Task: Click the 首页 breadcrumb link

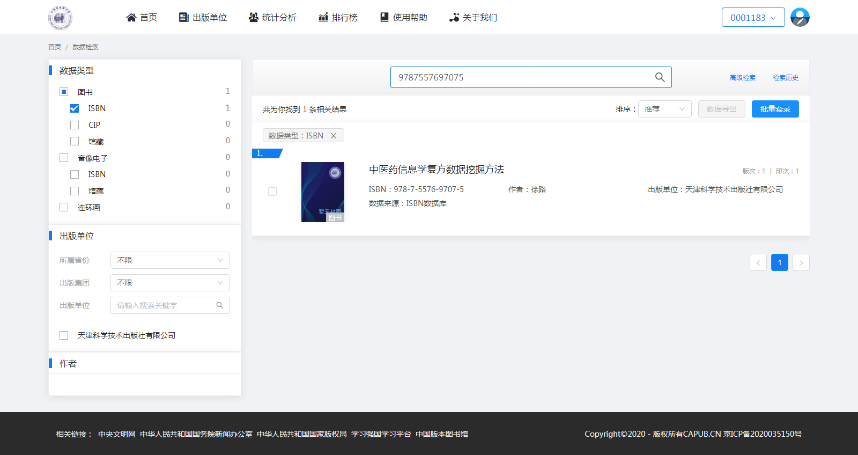Action: (x=55, y=47)
